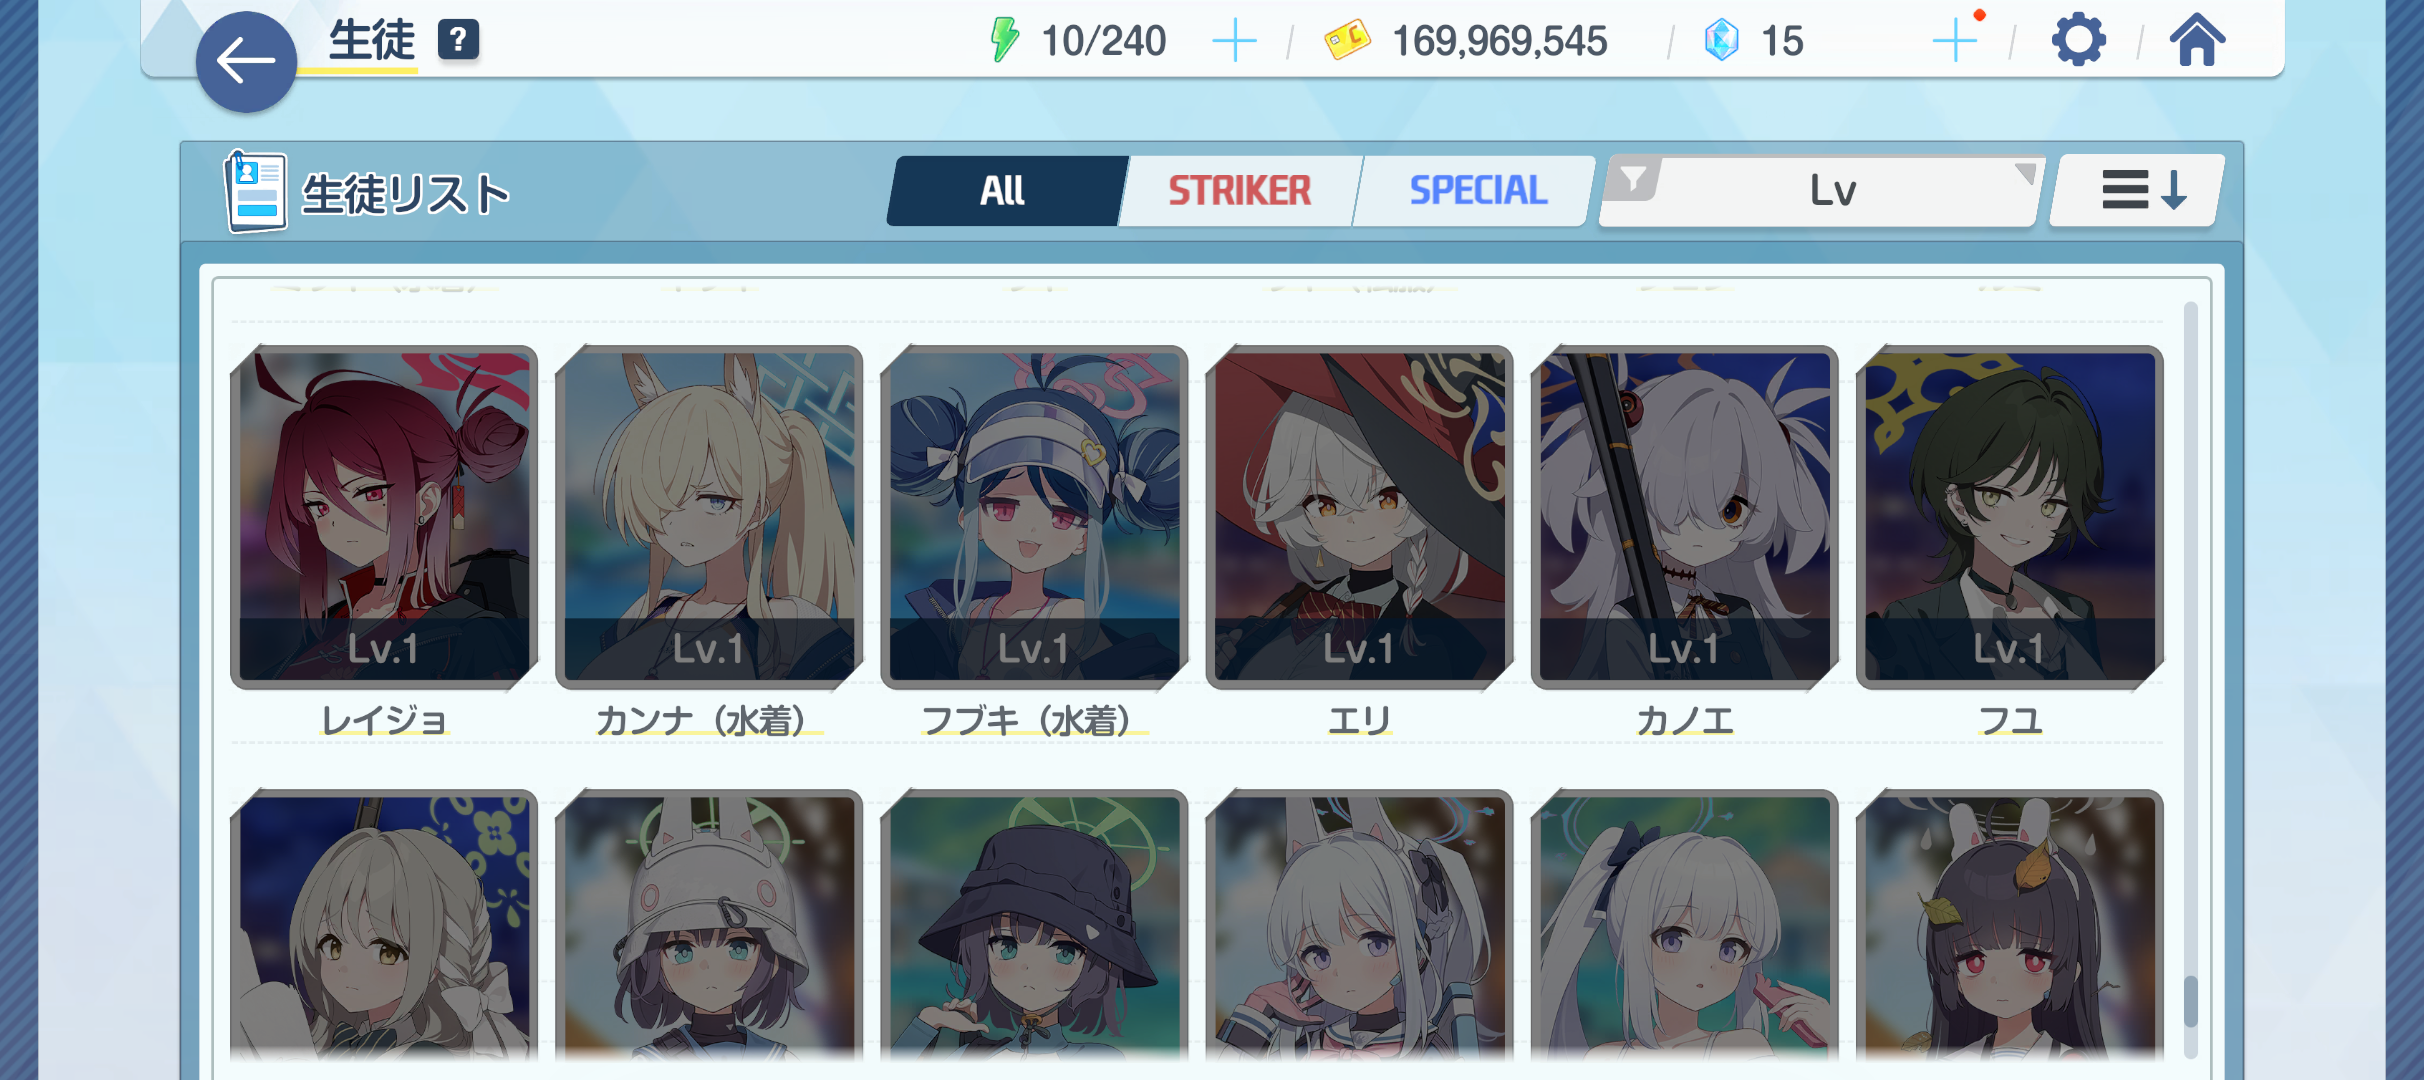2424x1080 pixels.
Task: Toggle the sort order direction button
Action: point(2137,190)
